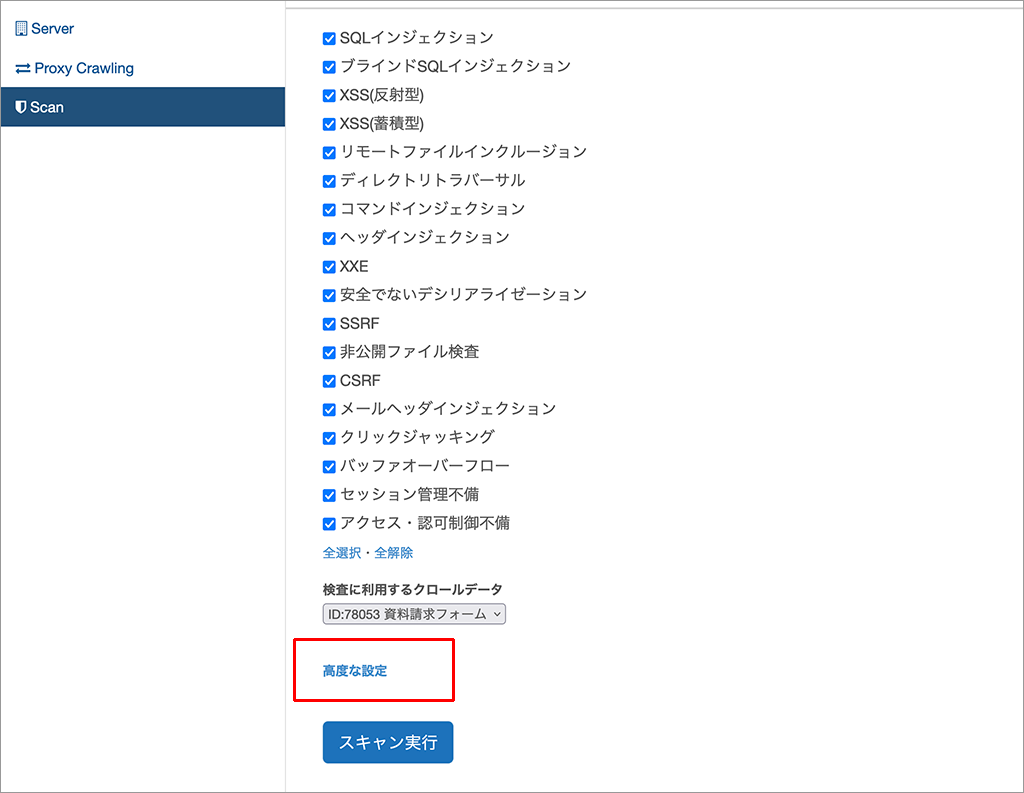Uncheck セッション管理不備 option
This screenshot has width=1024, height=793.
point(329,494)
